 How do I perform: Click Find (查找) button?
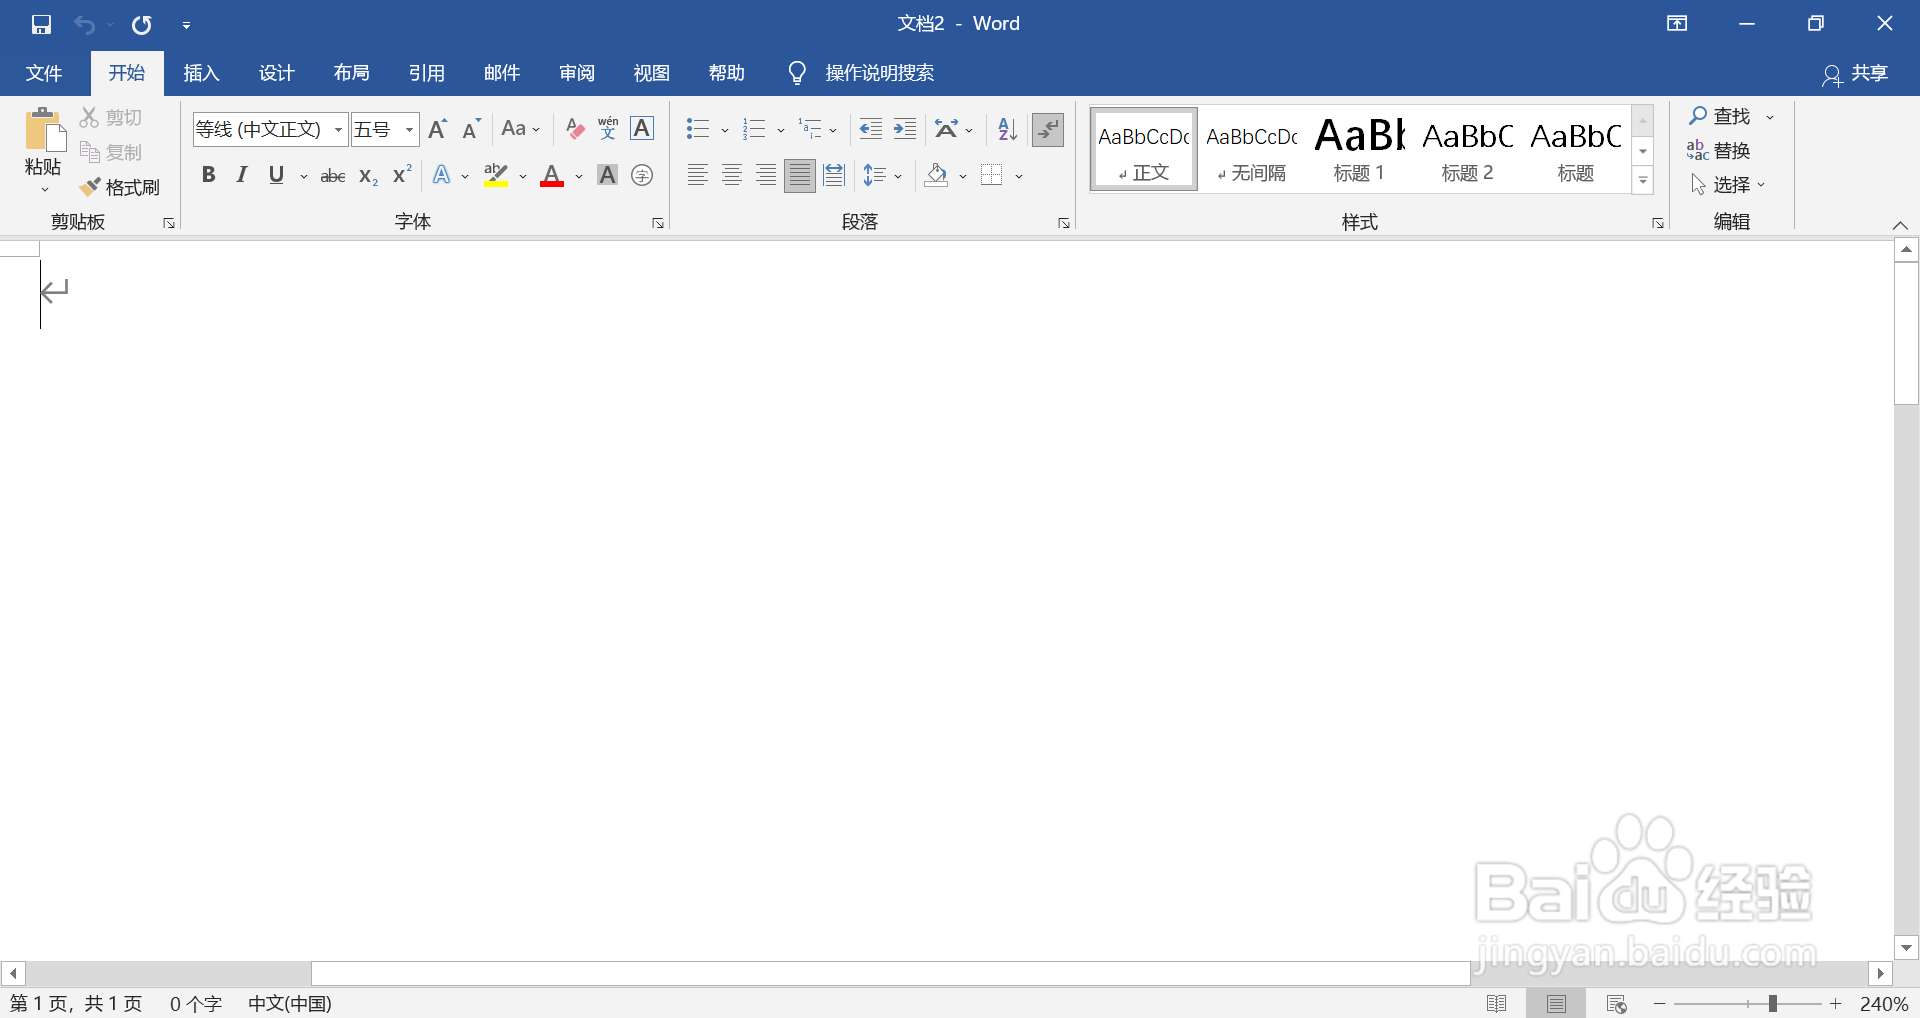1720,117
